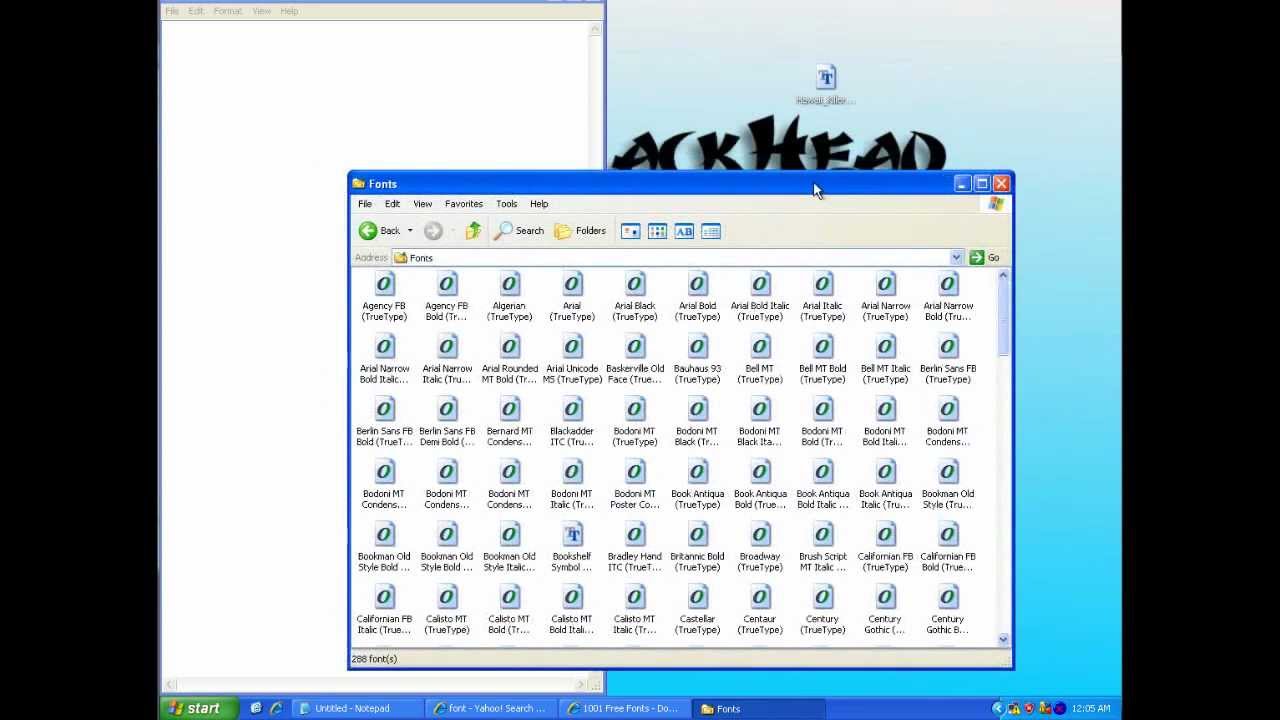The width and height of the screenshot is (1280, 720).
Task: Select the Bell MT Italic font
Action: point(885,360)
